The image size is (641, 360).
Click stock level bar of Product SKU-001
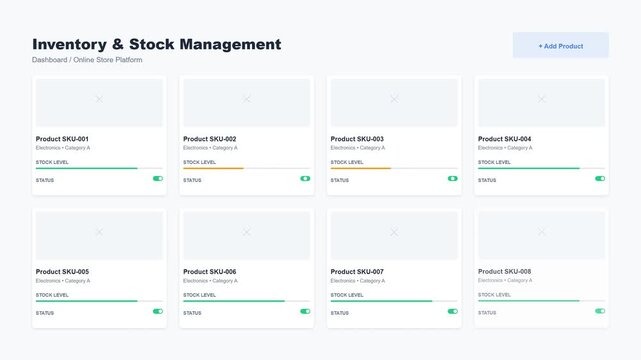coord(99,168)
